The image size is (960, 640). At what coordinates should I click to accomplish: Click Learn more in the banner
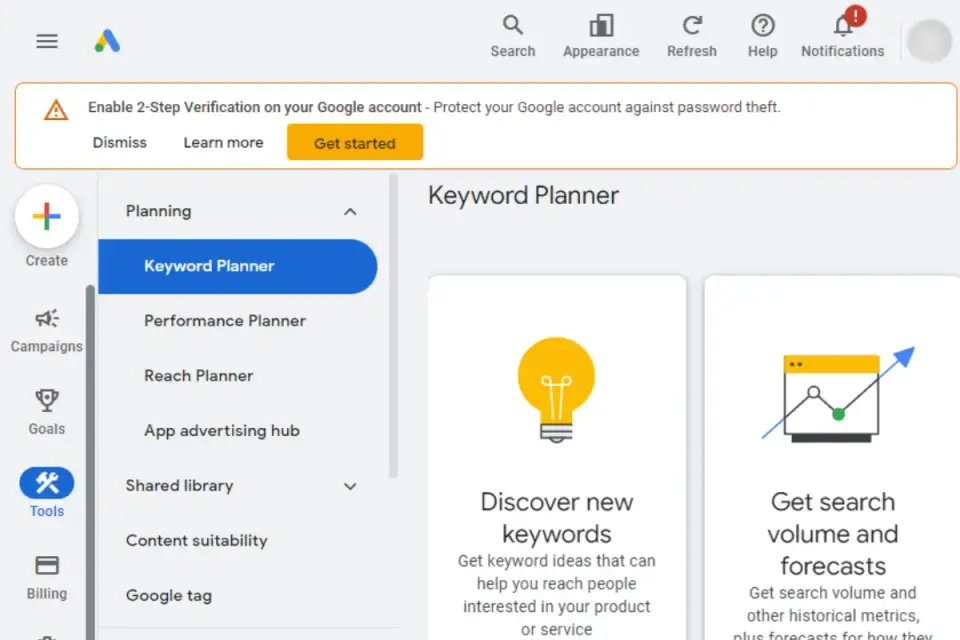click(x=223, y=143)
